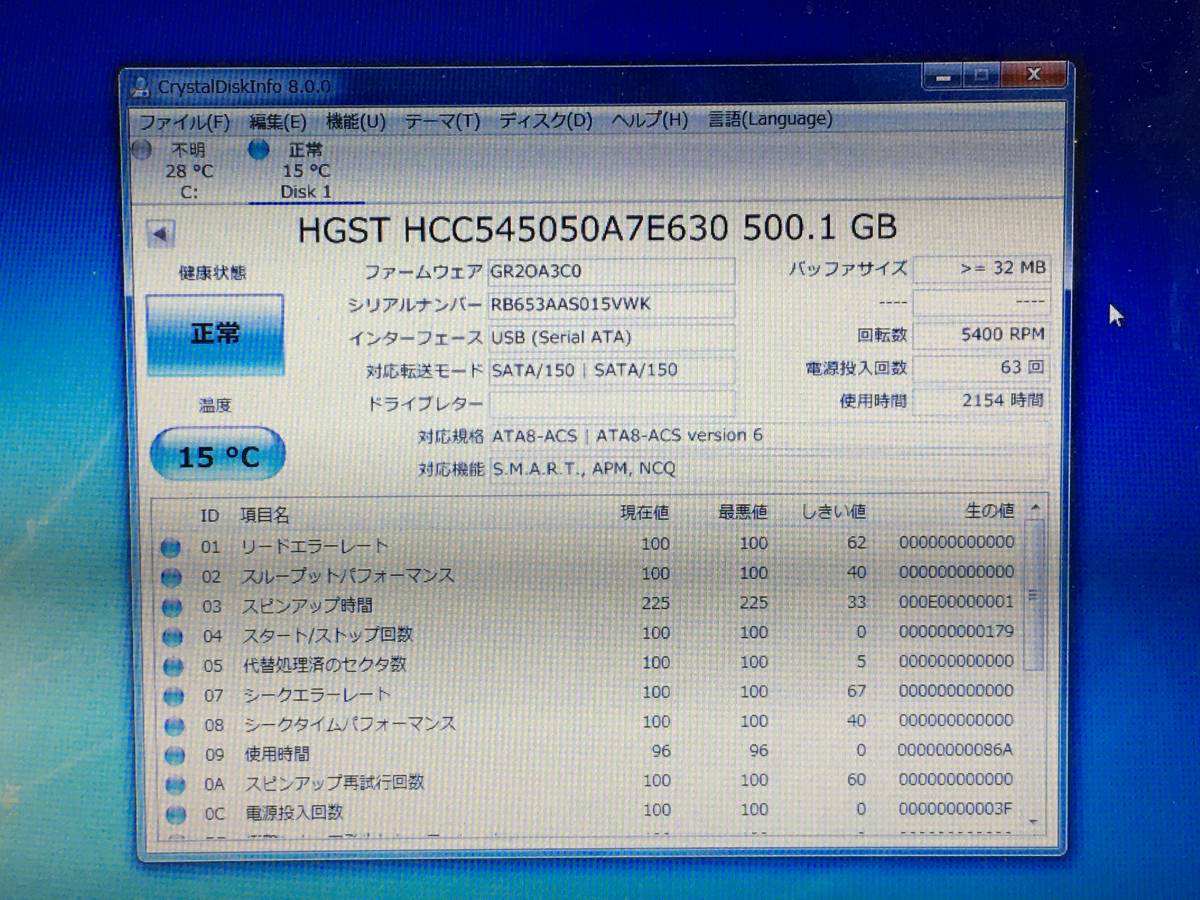Click the transfer mode field SATA/150
Image resolution: width=1200 pixels, height=900 pixels.
612,371
